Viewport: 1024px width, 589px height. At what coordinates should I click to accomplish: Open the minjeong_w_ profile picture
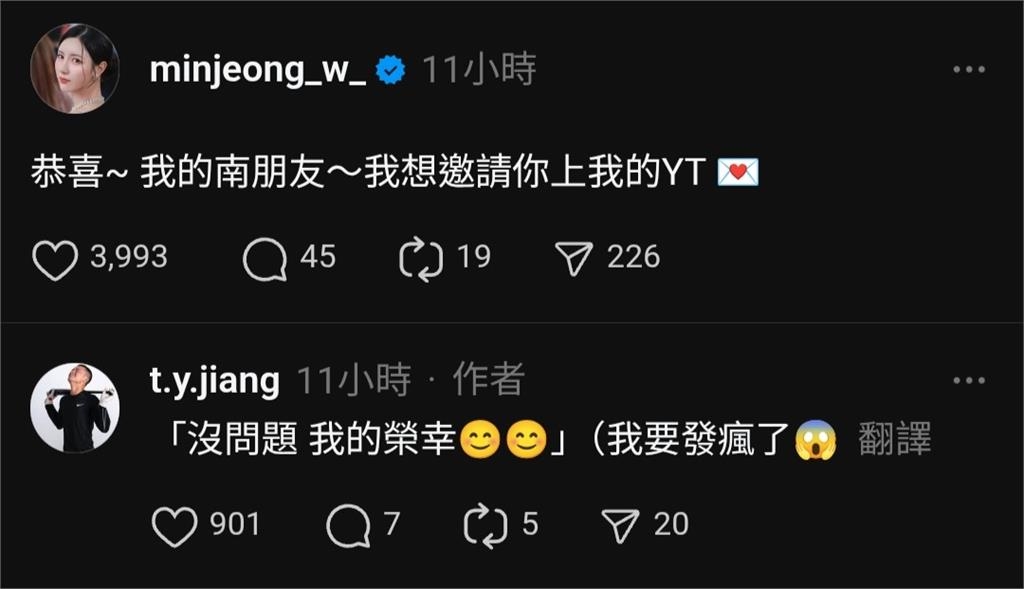click(75, 69)
